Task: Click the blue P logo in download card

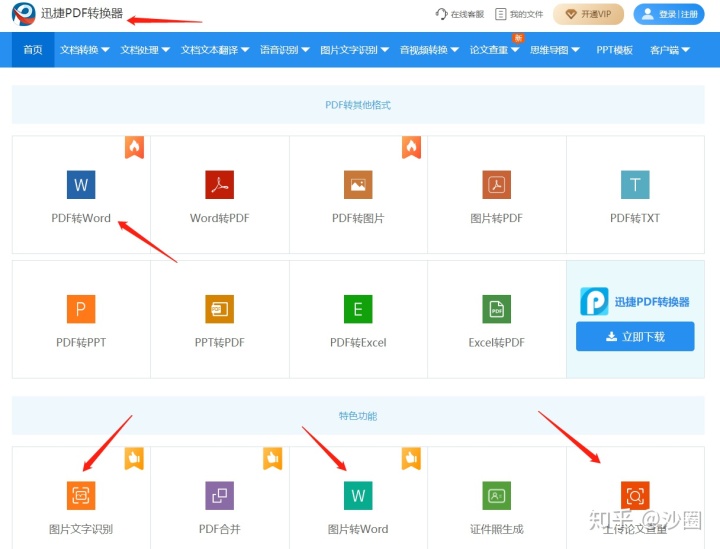Action: (x=594, y=301)
